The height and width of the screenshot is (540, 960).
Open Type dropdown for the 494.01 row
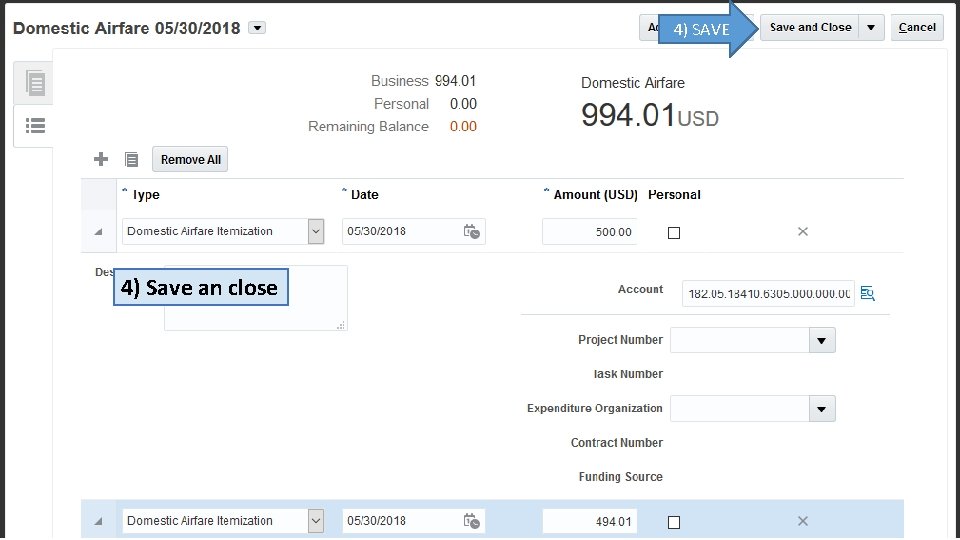tap(316, 521)
